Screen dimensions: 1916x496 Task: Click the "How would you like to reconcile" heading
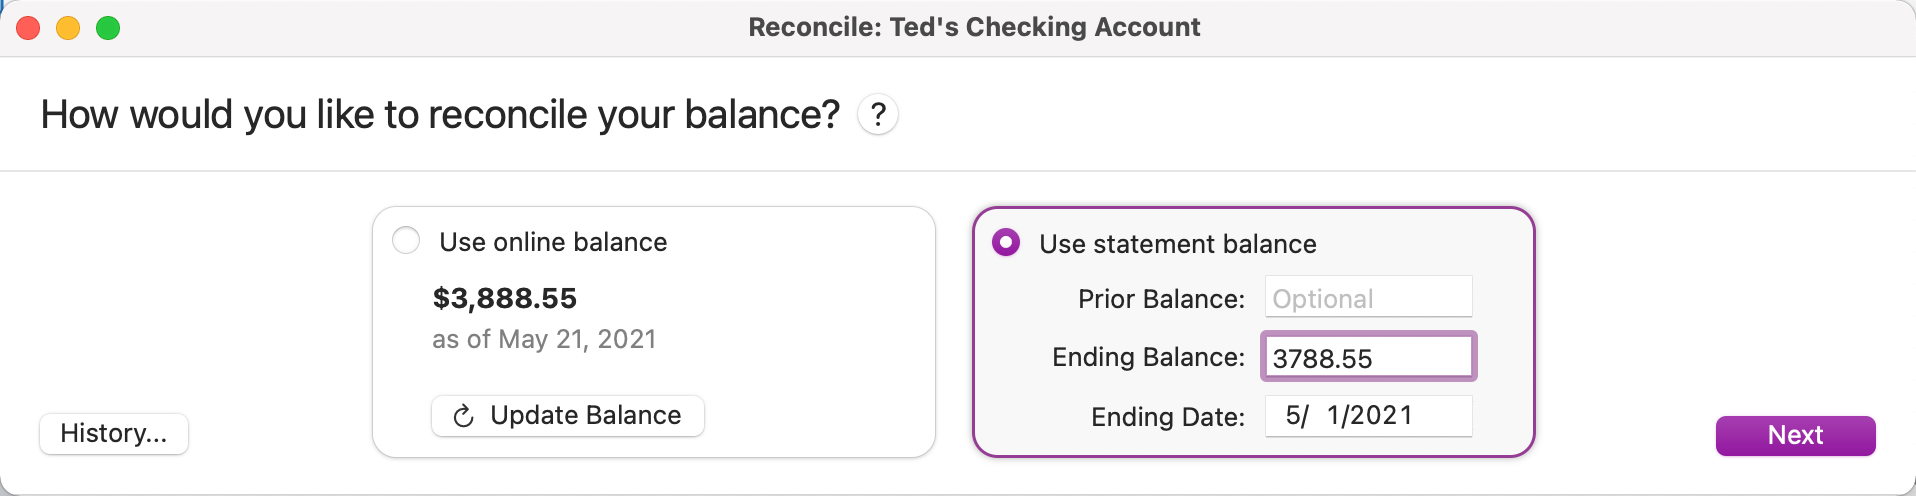pos(440,115)
